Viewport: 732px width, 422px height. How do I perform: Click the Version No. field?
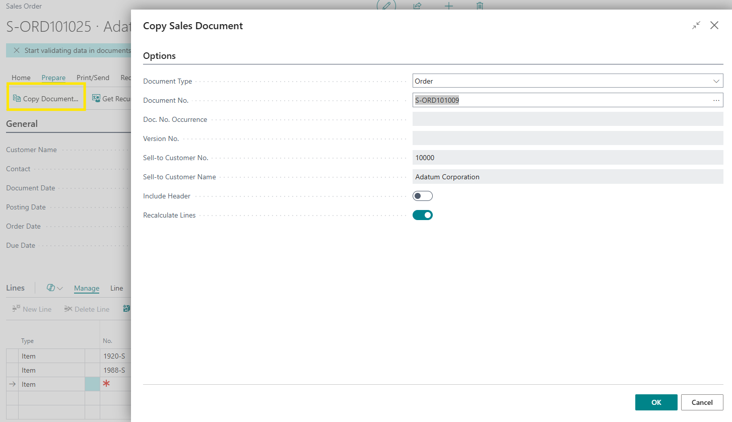coord(568,139)
